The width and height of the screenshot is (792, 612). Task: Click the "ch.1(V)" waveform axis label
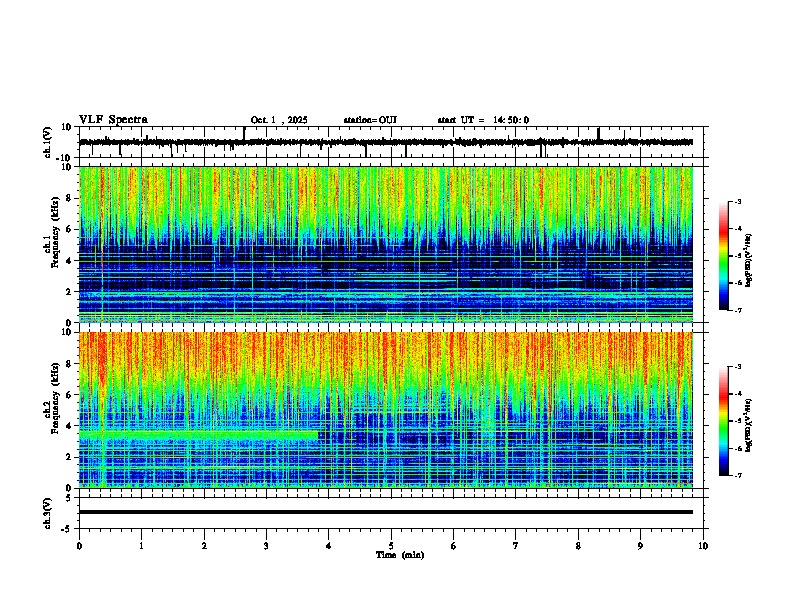[x=48, y=142]
